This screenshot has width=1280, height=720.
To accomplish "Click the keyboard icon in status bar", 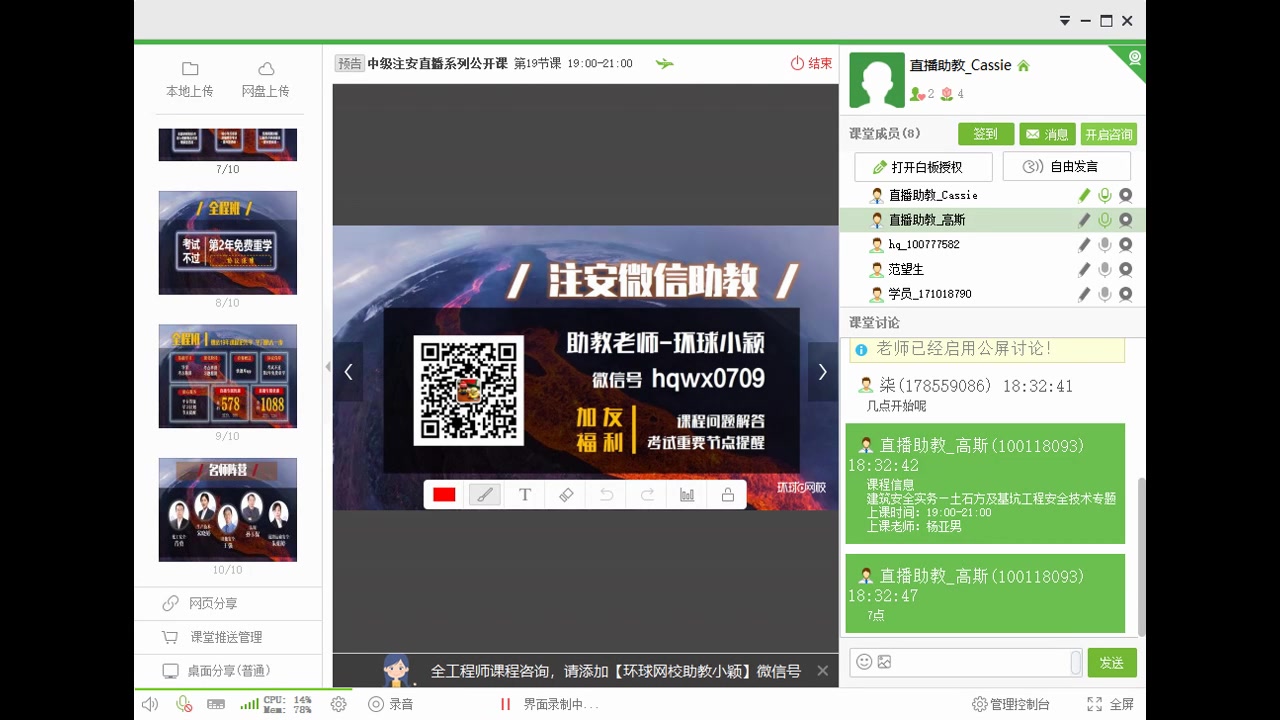I will tap(216, 704).
